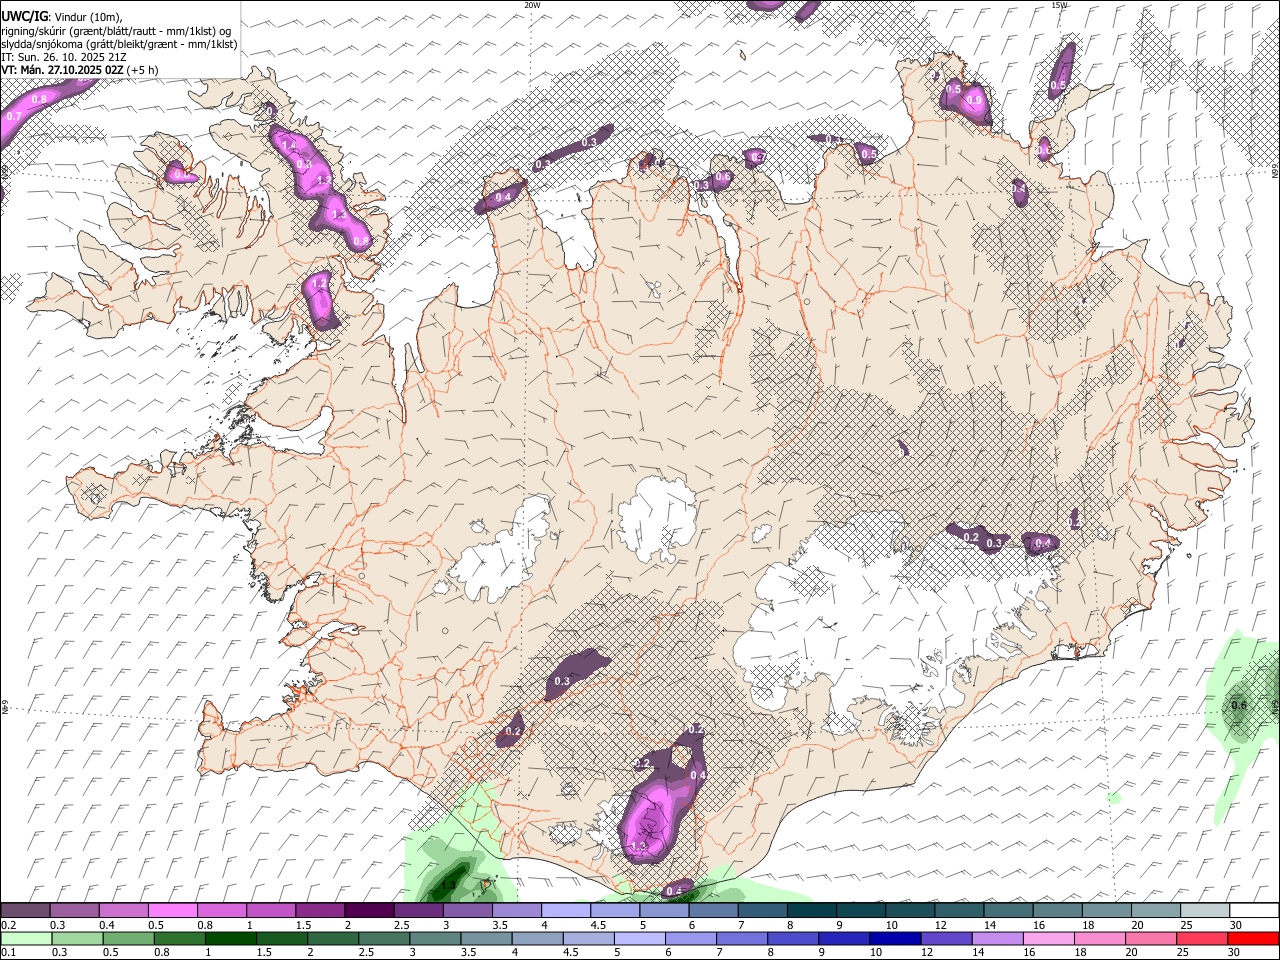This screenshot has width=1280, height=960.
Task: Click the dark mauve snow-scale swatch labelled 0.2
Action: tap(25, 910)
